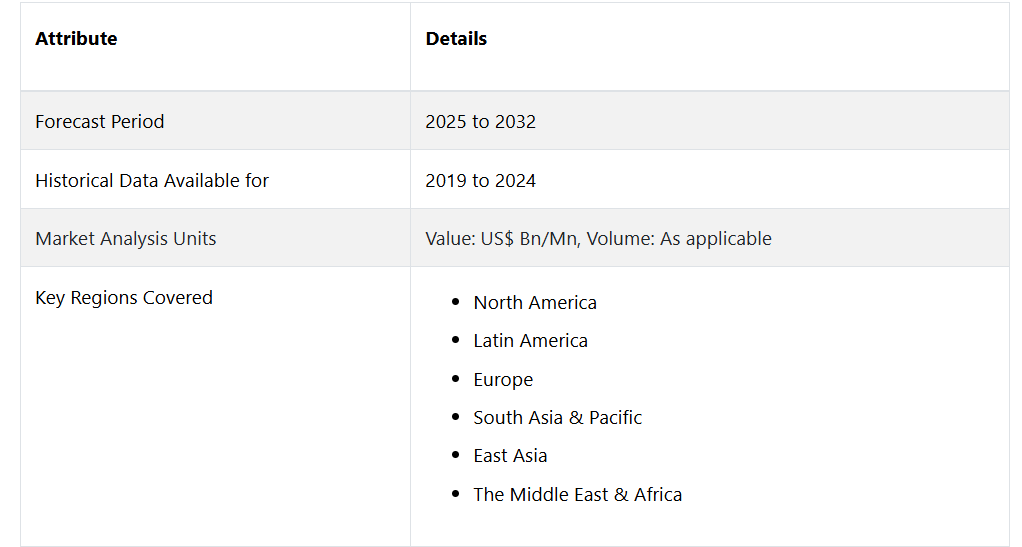Click the bullet beside Latin America
This screenshot has width=1022, height=547.
(456, 340)
